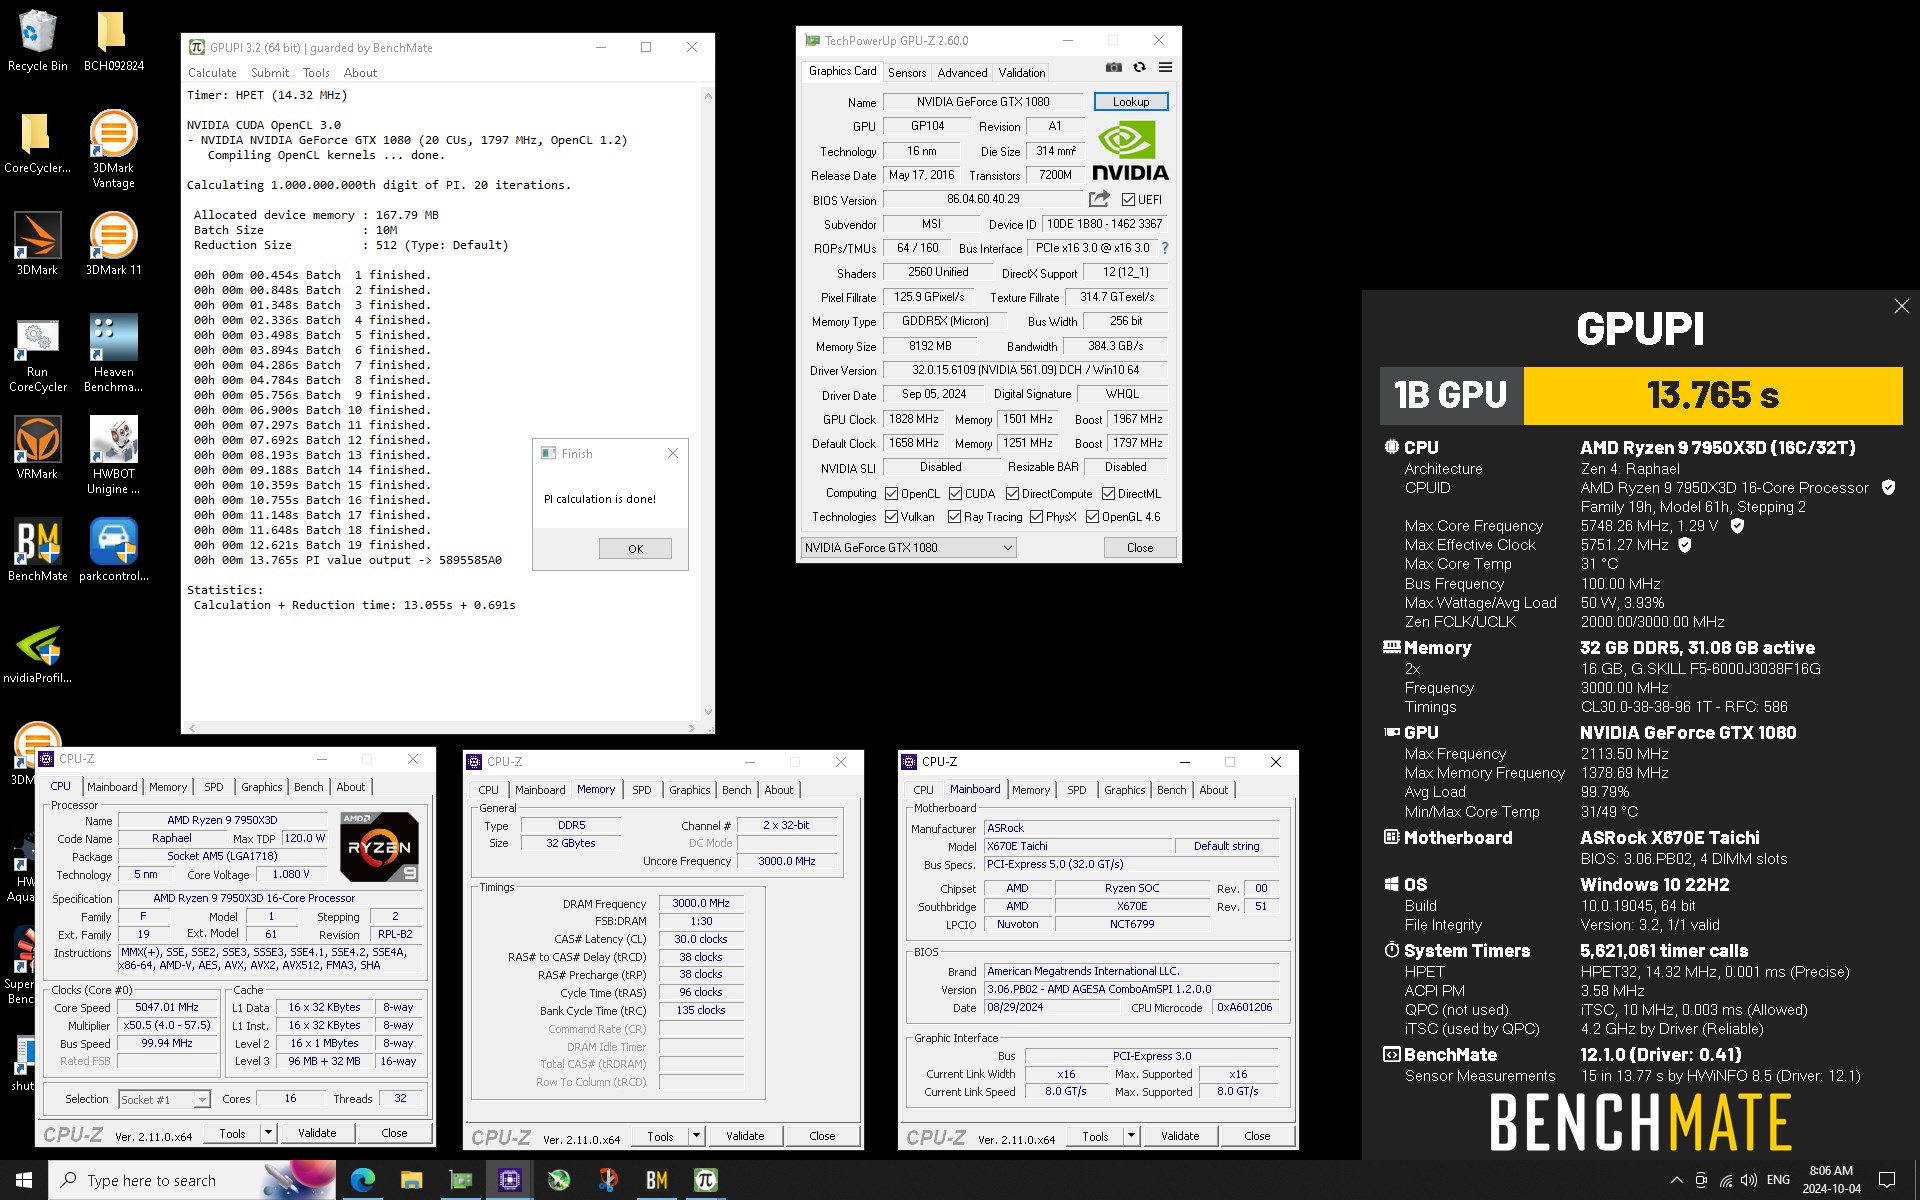The width and height of the screenshot is (1920, 1200).
Task: Open HWBOT Unigine shortcut
Action: (x=113, y=456)
